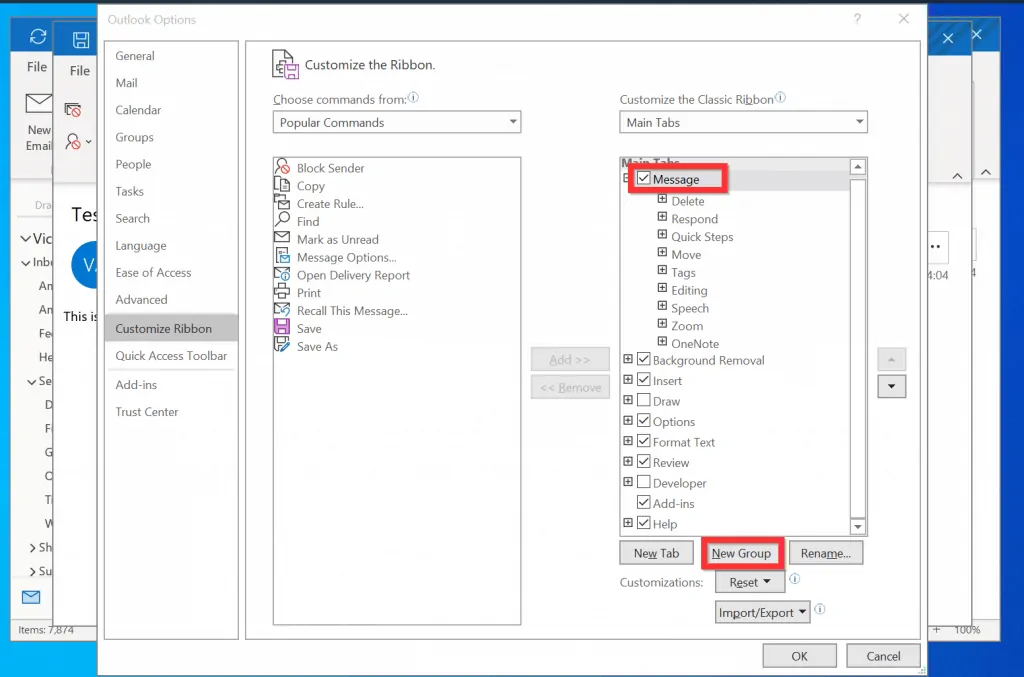Click ribbon list scrollbar up arrow
The width and height of the screenshot is (1024, 677).
(x=858, y=167)
